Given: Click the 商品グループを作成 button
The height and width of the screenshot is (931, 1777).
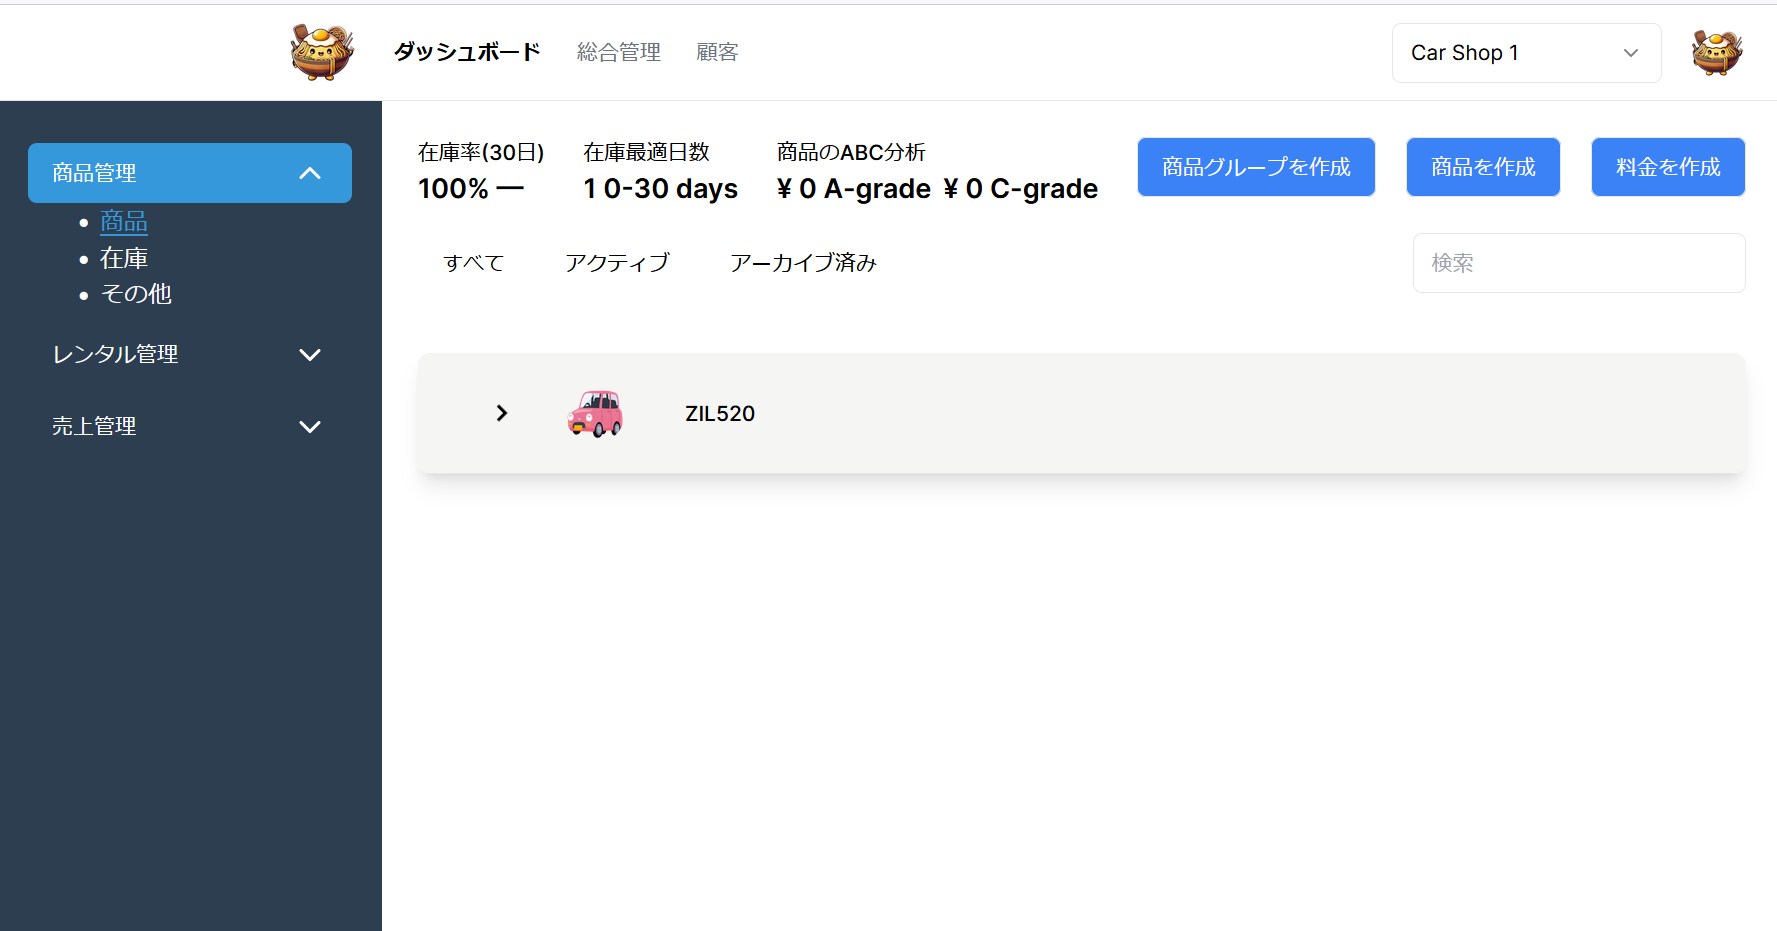Looking at the screenshot, I should pos(1256,167).
